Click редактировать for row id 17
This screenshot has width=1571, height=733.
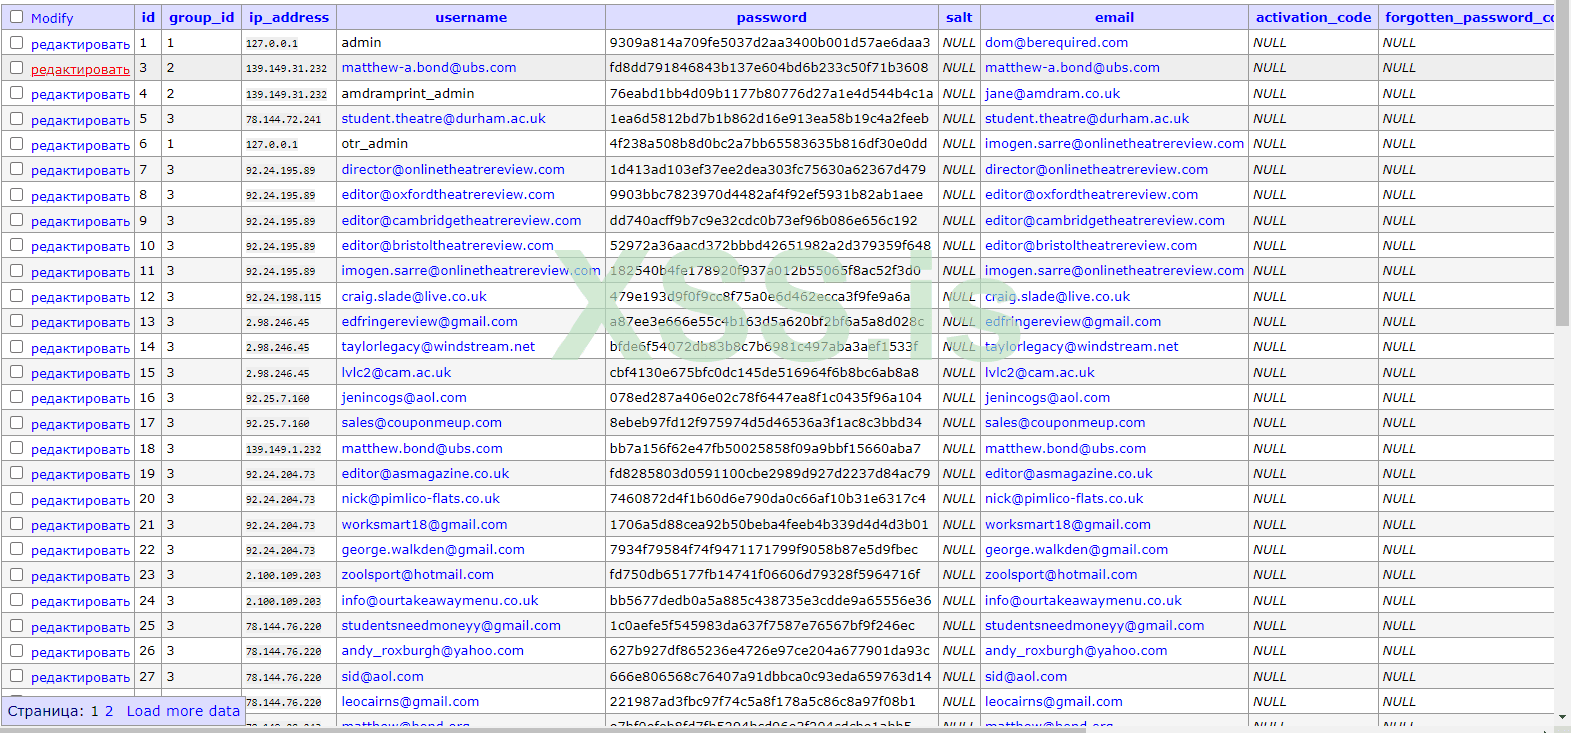coord(80,424)
